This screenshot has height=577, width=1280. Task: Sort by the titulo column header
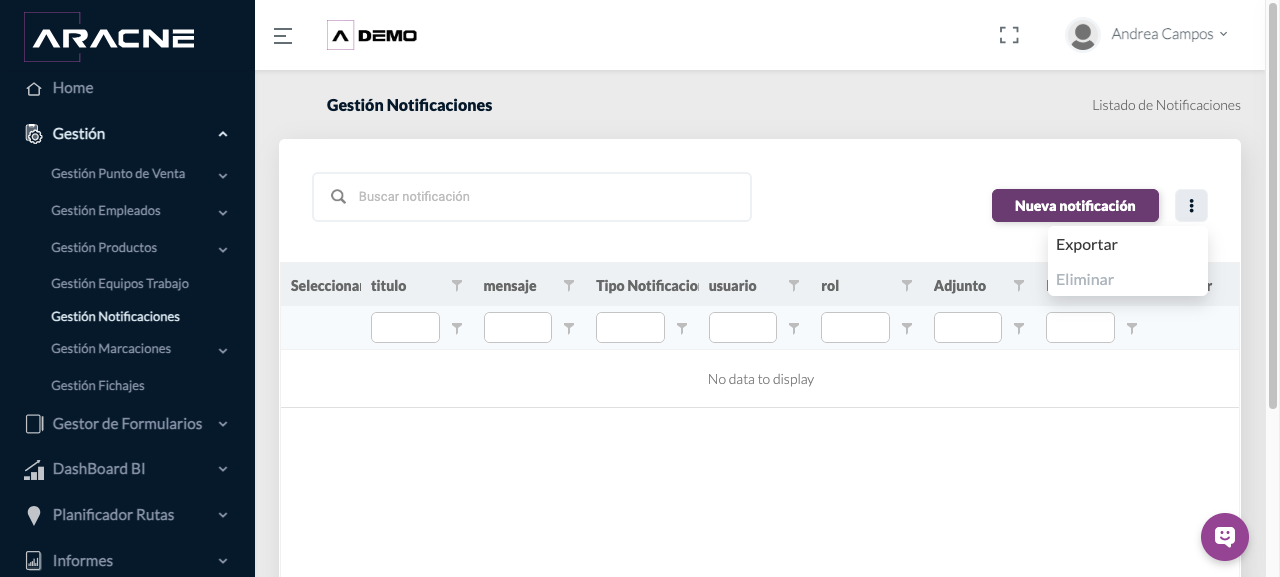point(389,286)
